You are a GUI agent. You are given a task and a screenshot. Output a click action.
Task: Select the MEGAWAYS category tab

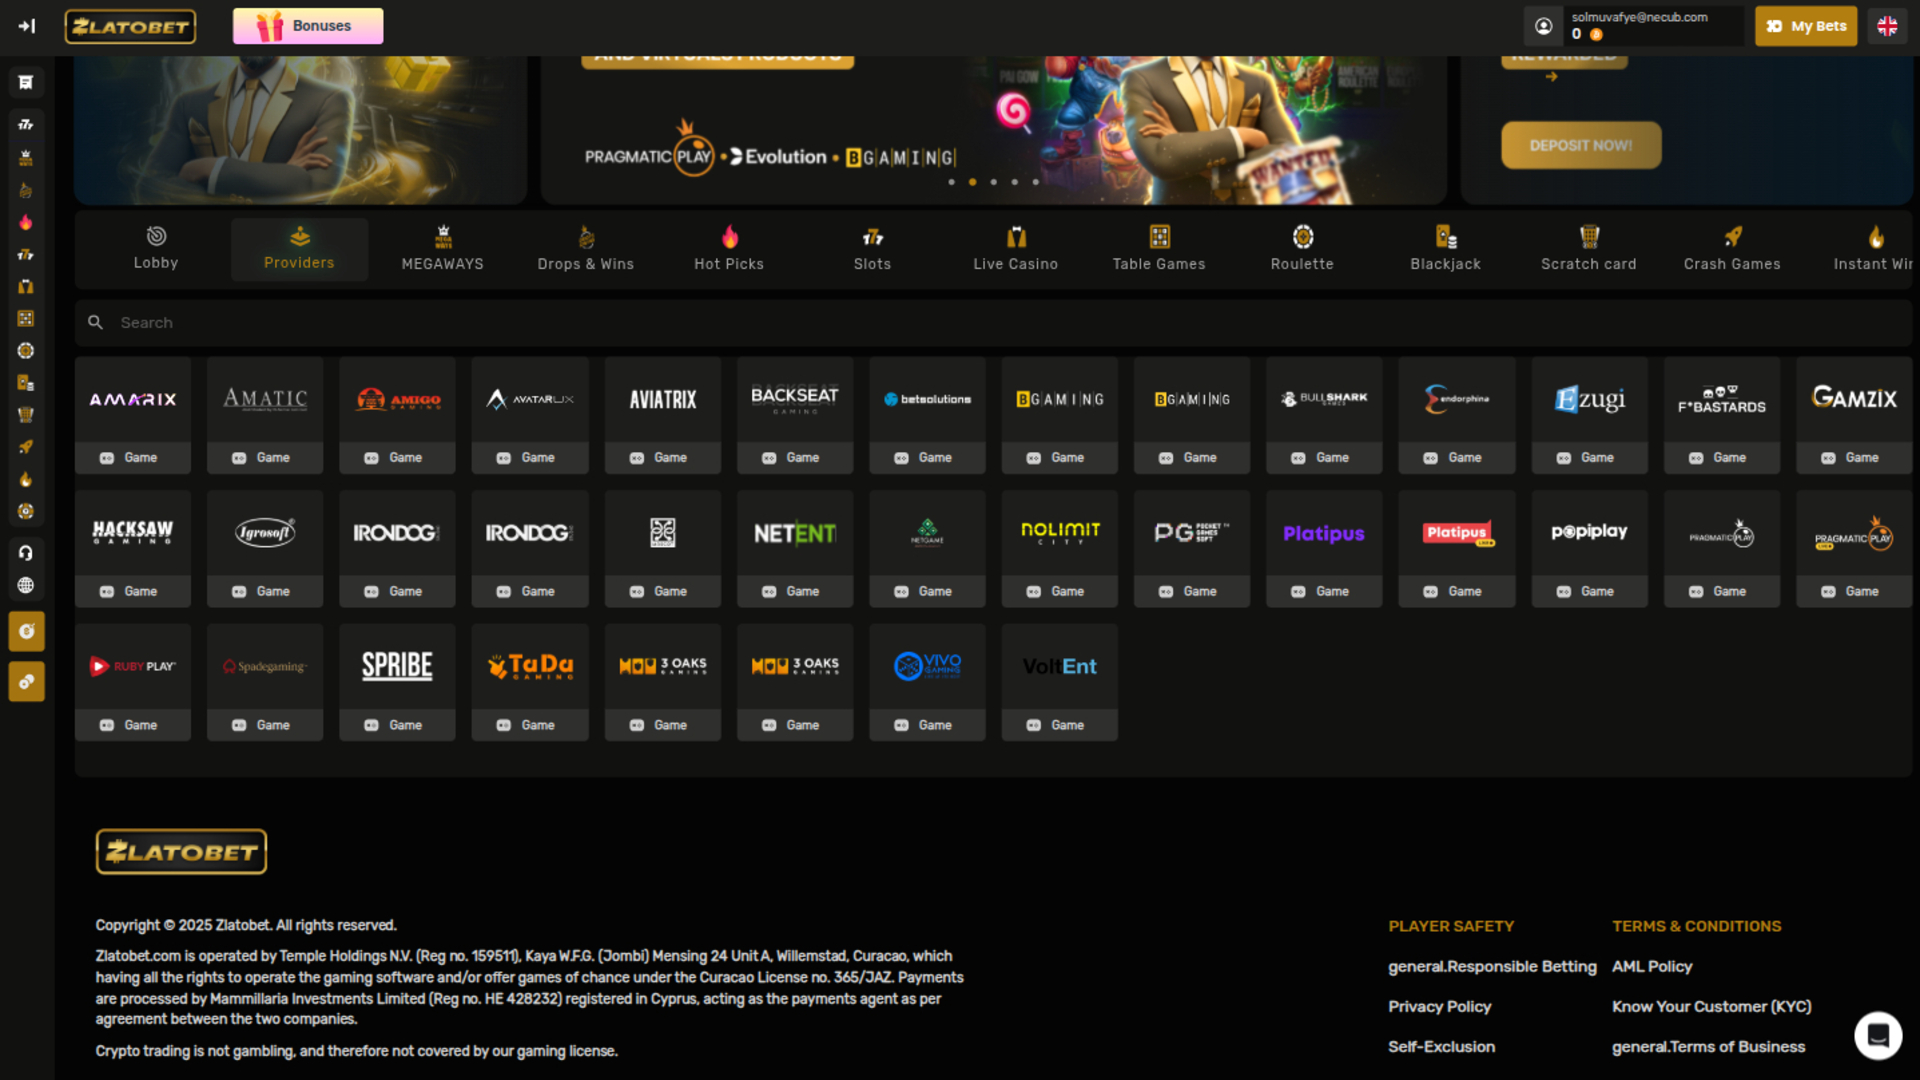[442, 248]
